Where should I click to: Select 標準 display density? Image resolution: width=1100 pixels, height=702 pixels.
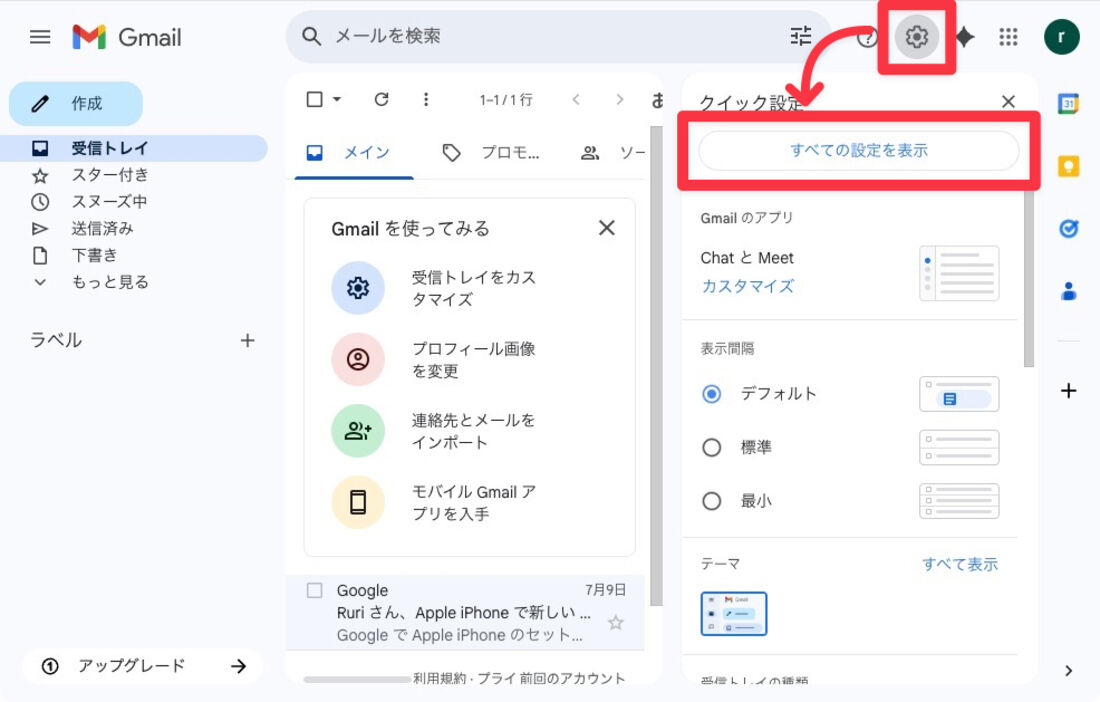pos(711,447)
